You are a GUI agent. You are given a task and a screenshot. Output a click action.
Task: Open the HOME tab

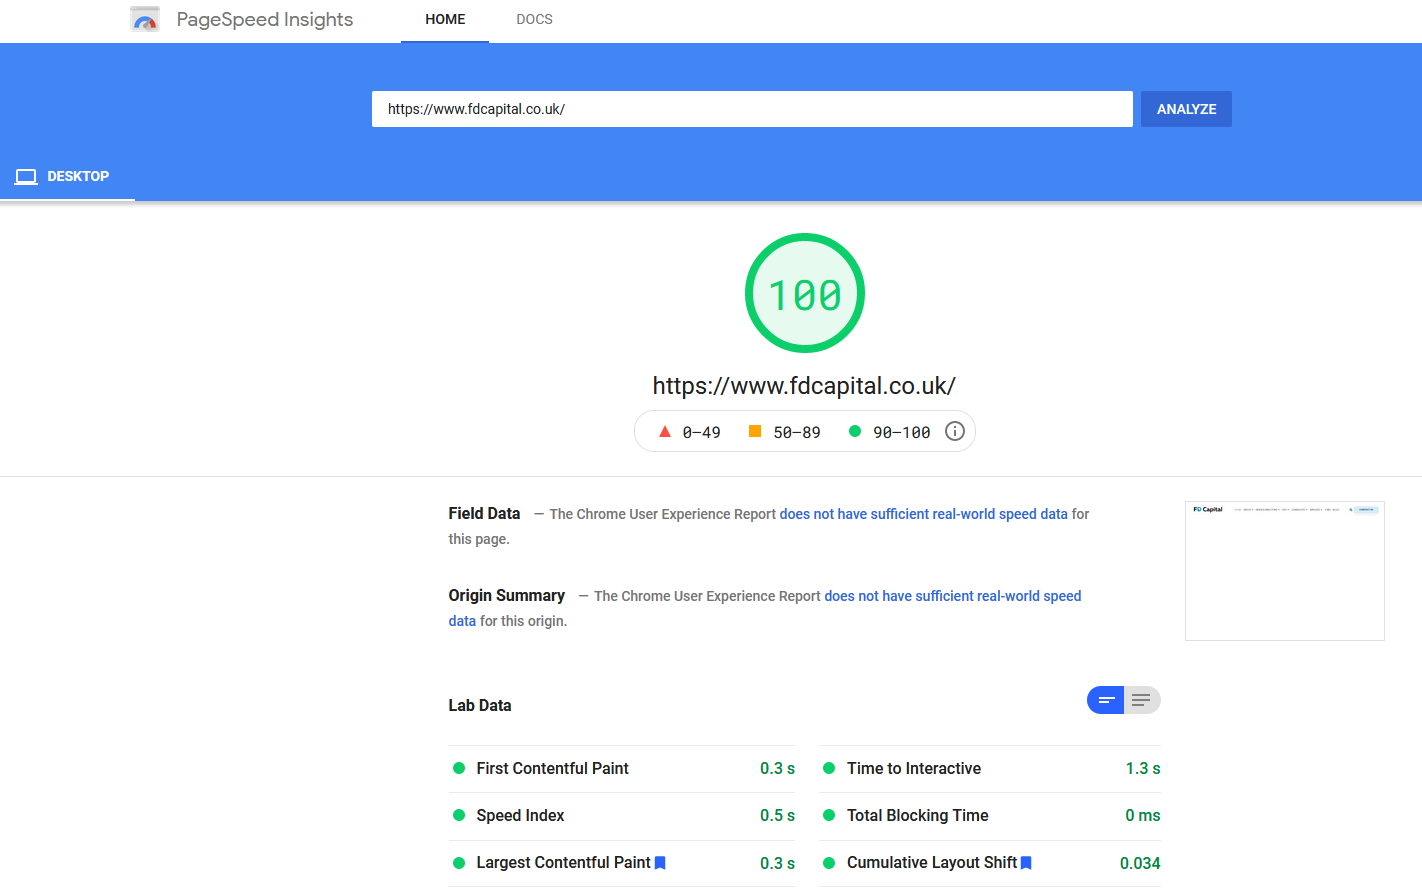click(x=445, y=20)
